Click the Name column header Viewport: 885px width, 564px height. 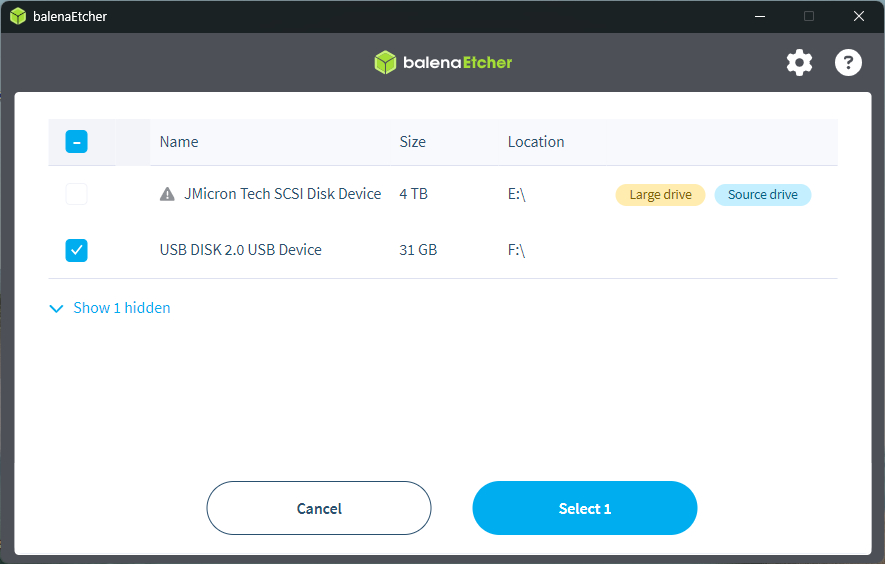(179, 142)
